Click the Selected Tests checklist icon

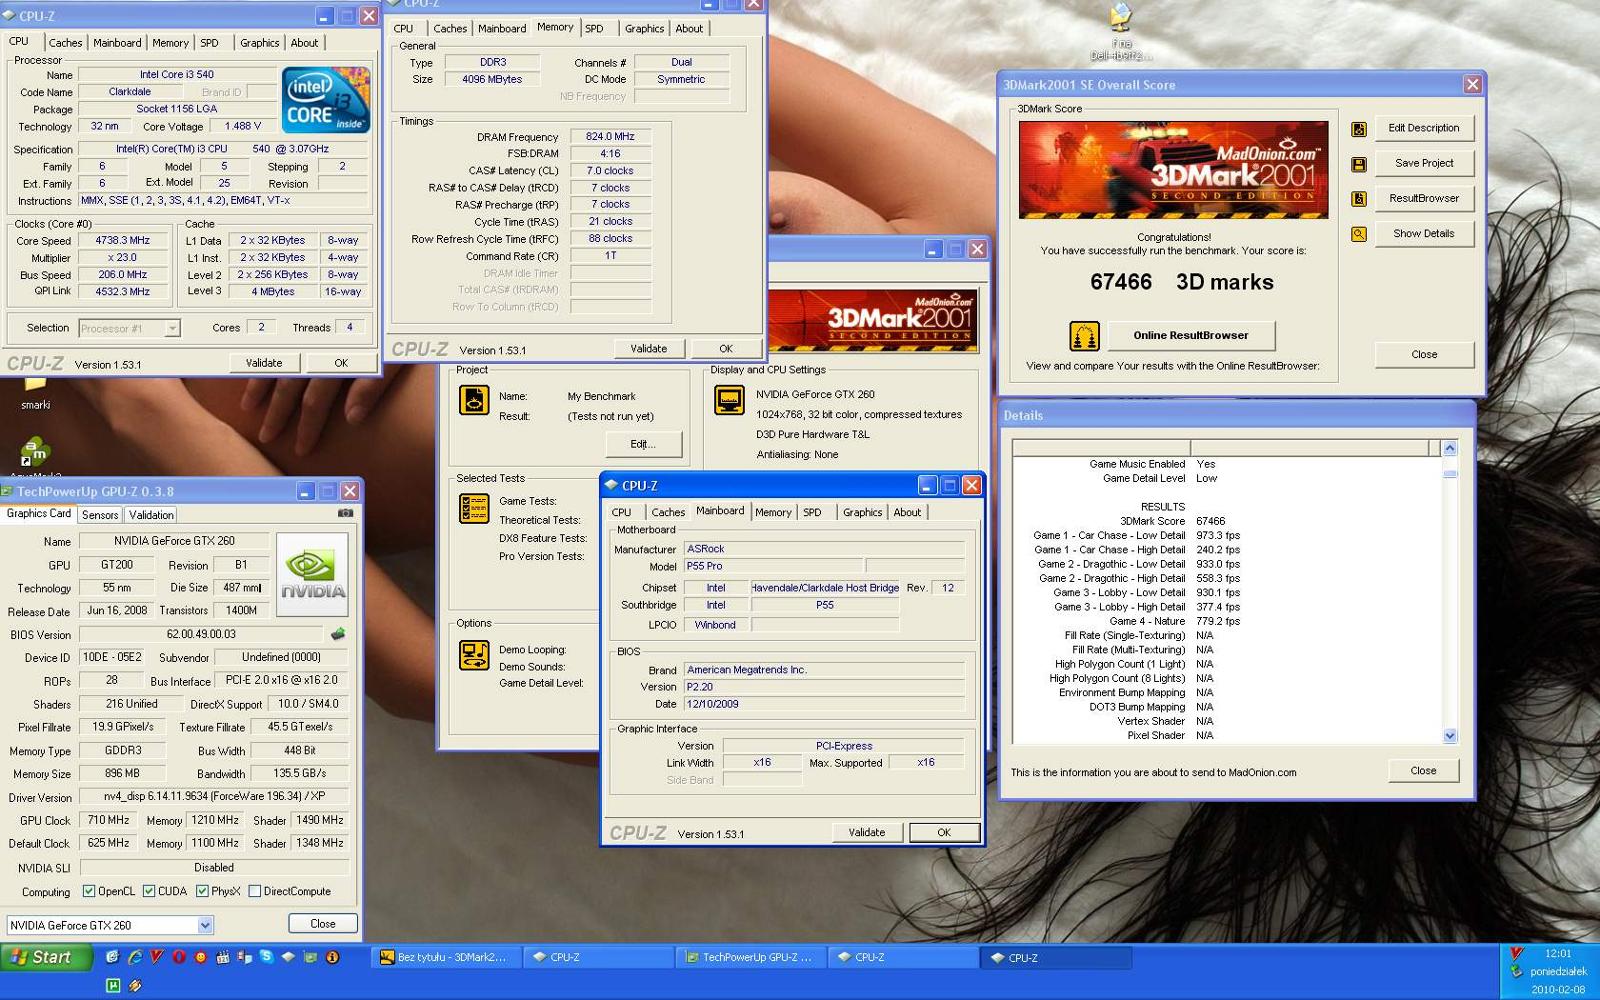474,508
